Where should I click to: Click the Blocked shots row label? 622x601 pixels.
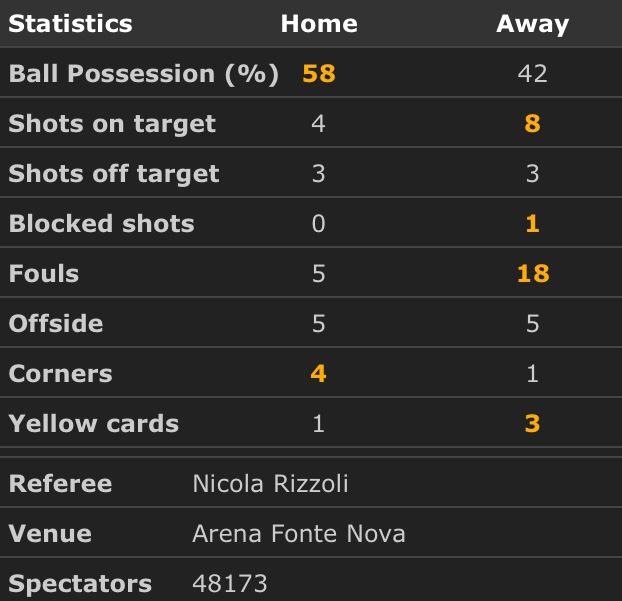(101, 224)
